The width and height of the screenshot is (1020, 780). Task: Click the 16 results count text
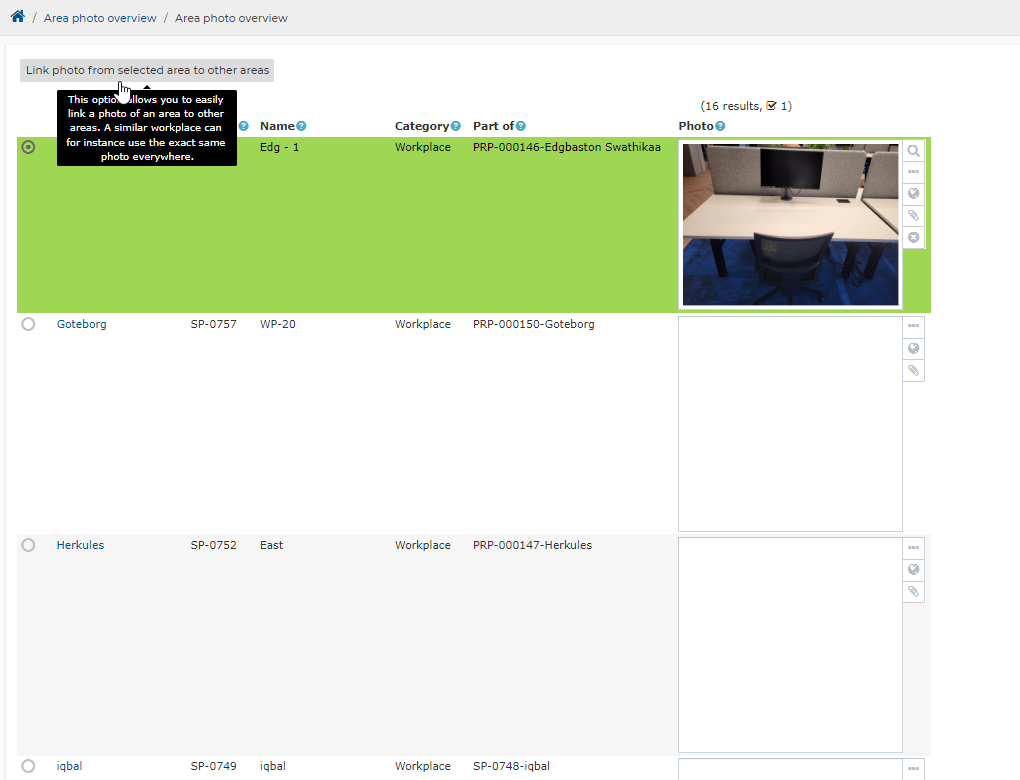point(746,106)
